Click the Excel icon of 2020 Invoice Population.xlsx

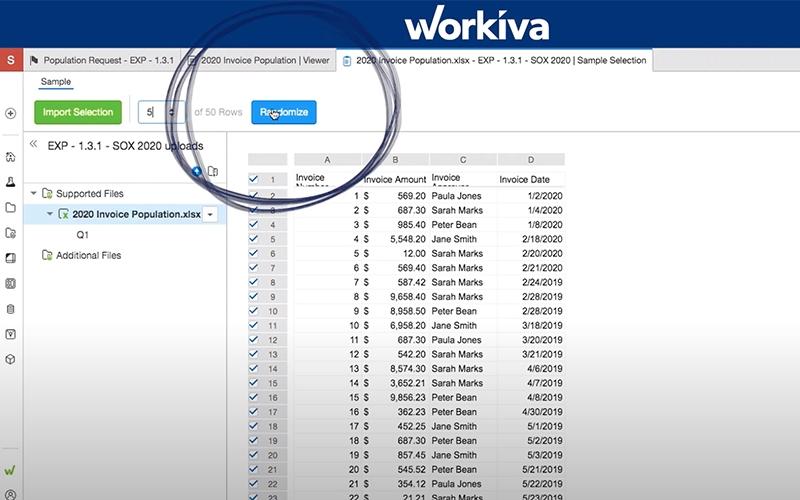[x=64, y=214]
